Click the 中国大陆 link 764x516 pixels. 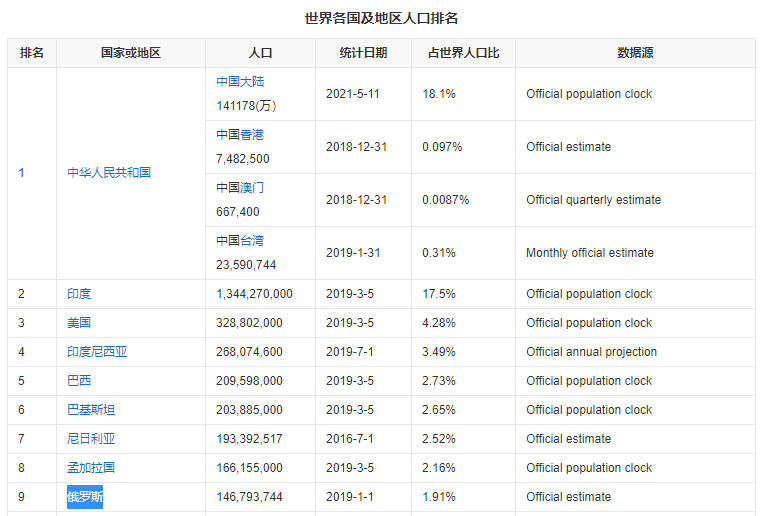240,82
